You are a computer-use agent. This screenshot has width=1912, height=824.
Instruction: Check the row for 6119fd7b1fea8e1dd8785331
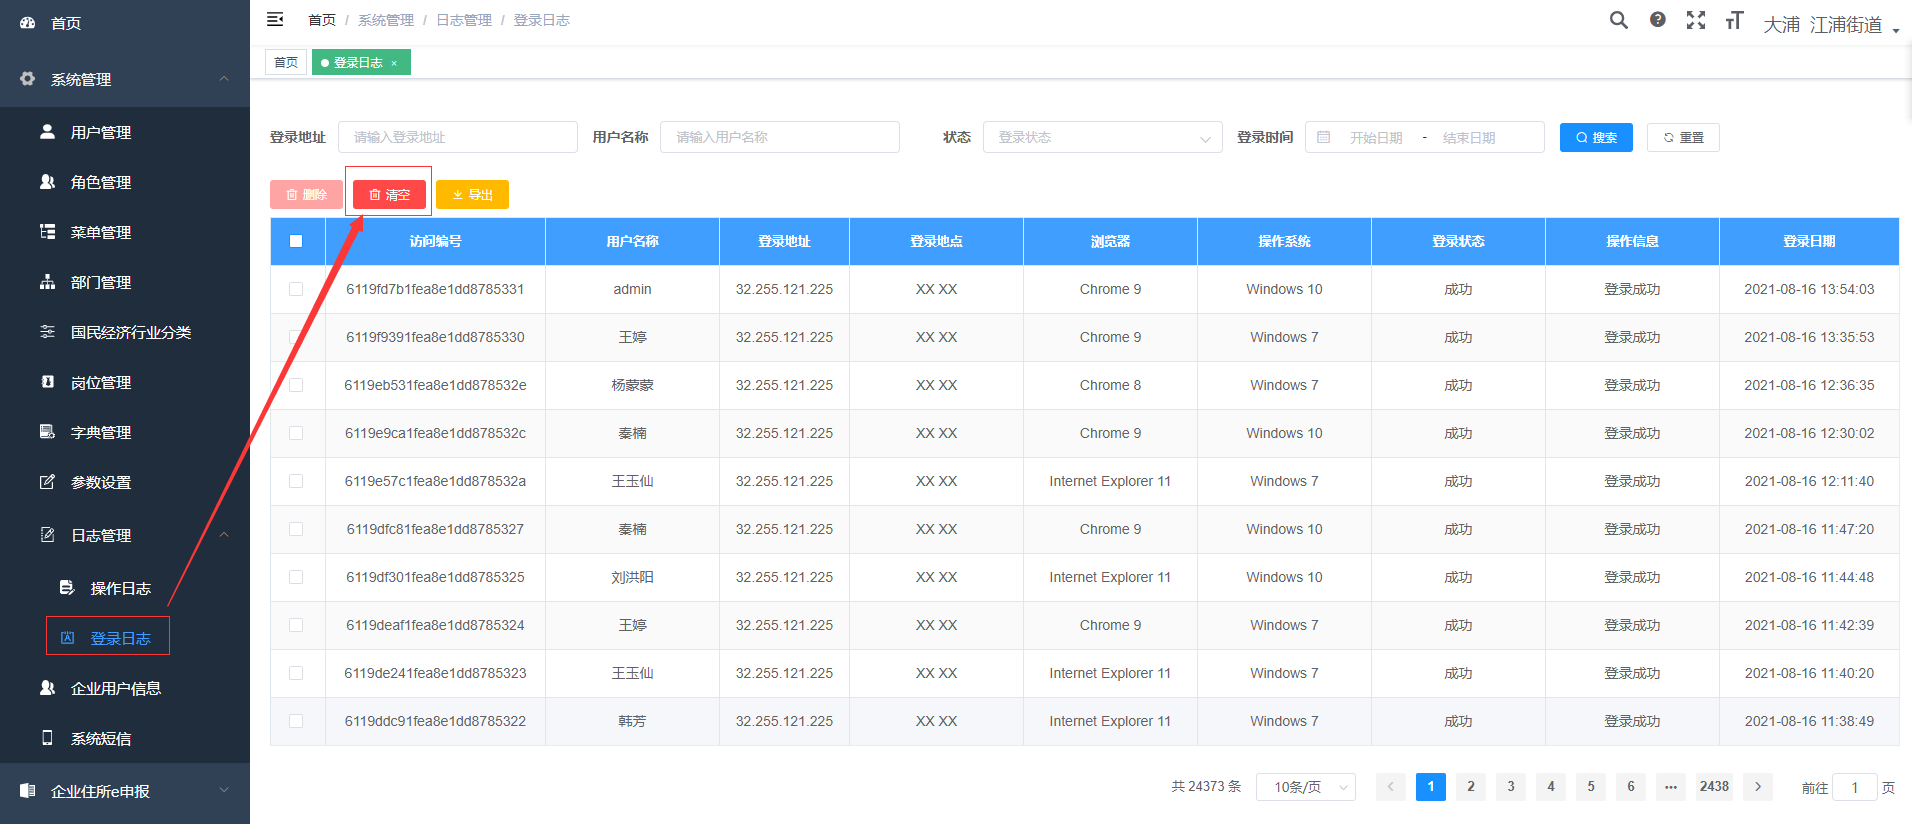coord(296,289)
